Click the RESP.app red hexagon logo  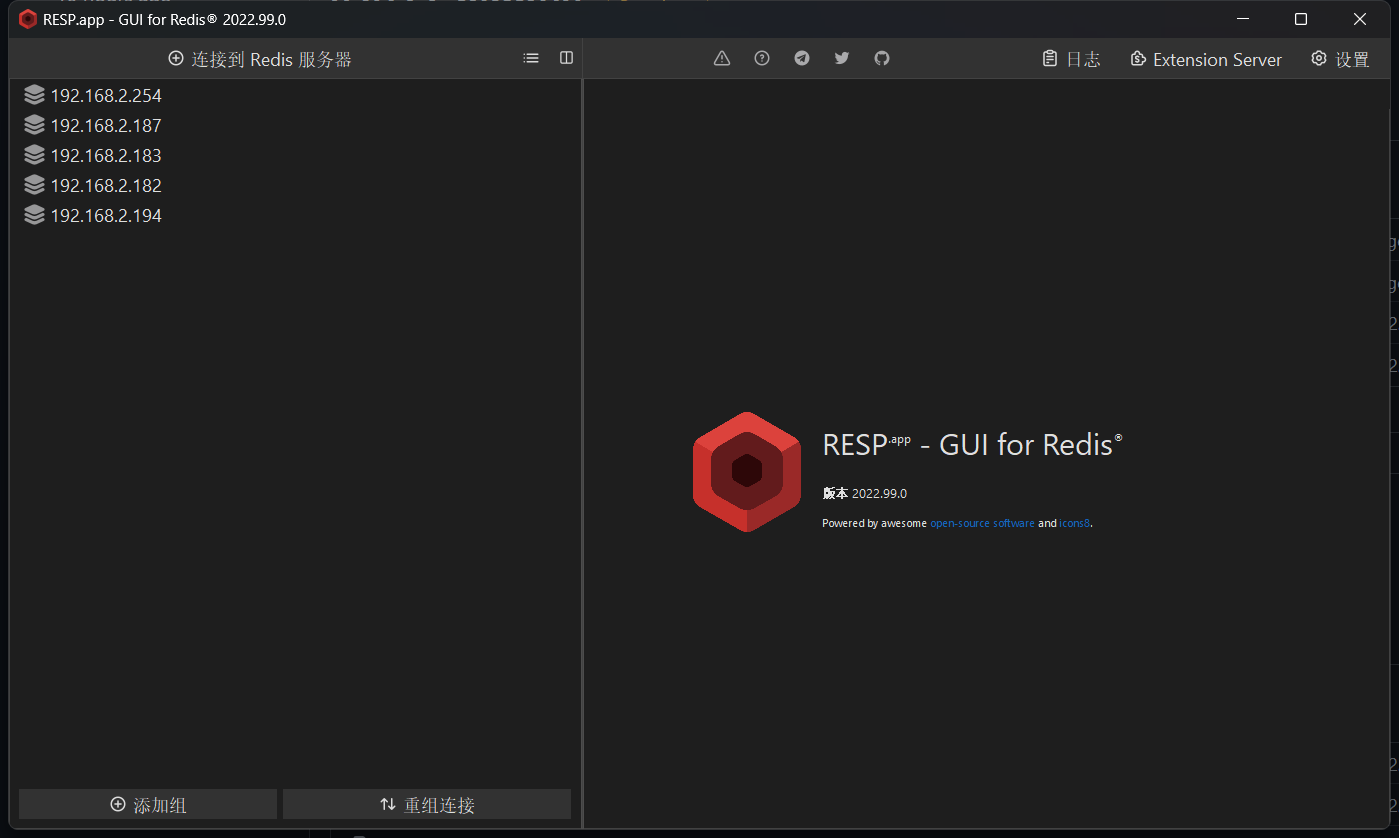click(747, 471)
